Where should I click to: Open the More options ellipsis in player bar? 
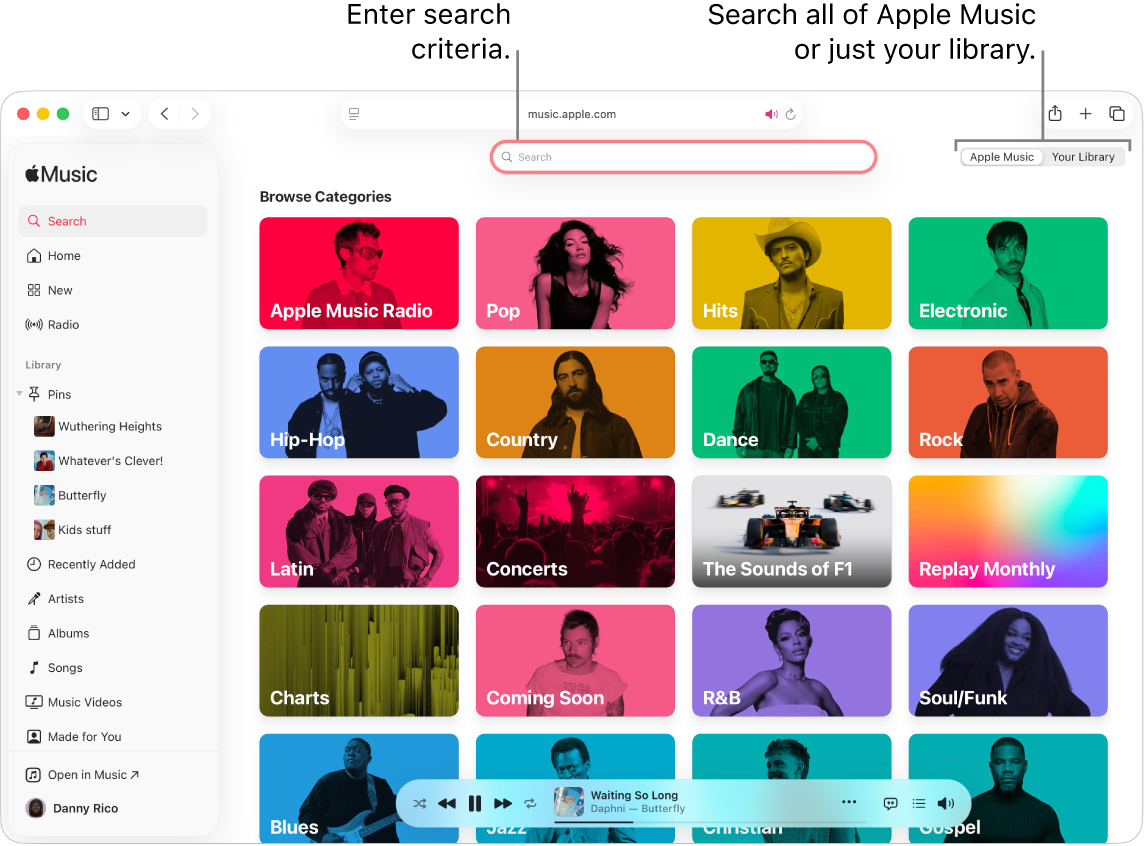pyautogui.click(x=849, y=803)
